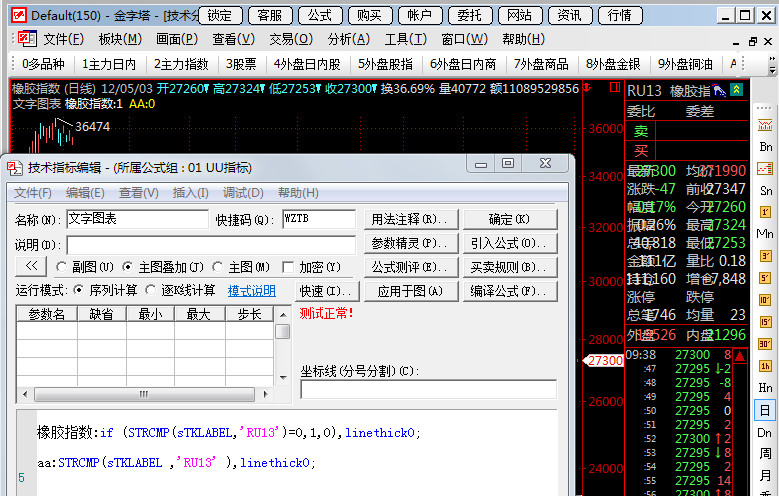This screenshot has width=779, height=496.
Task: Open the 5外盘股指 tab
Action: pyautogui.click(x=385, y=63)
